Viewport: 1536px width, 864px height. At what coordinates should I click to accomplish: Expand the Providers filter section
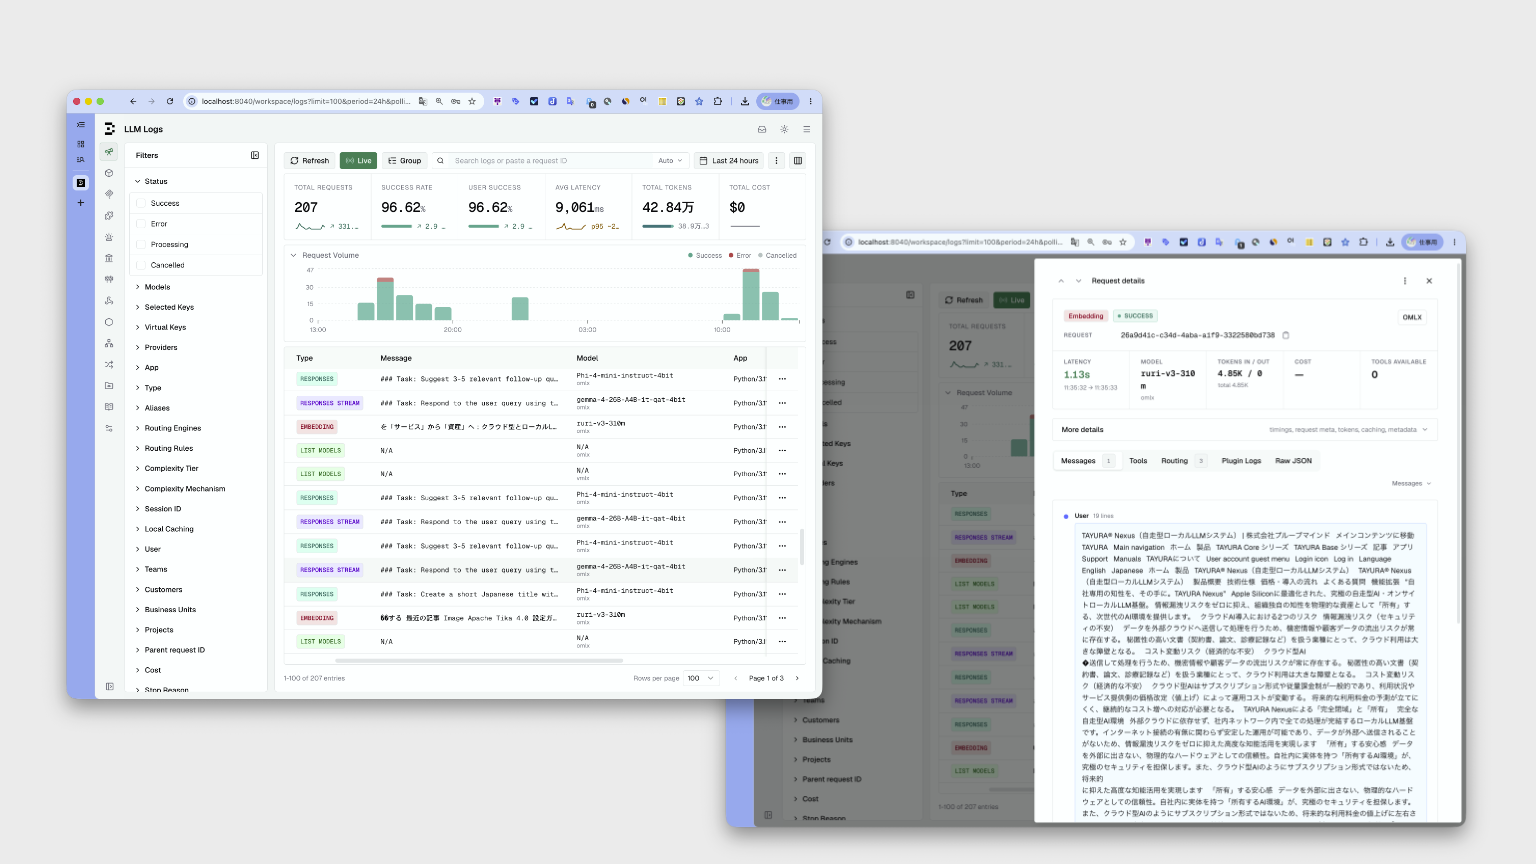tap(157, 347)
